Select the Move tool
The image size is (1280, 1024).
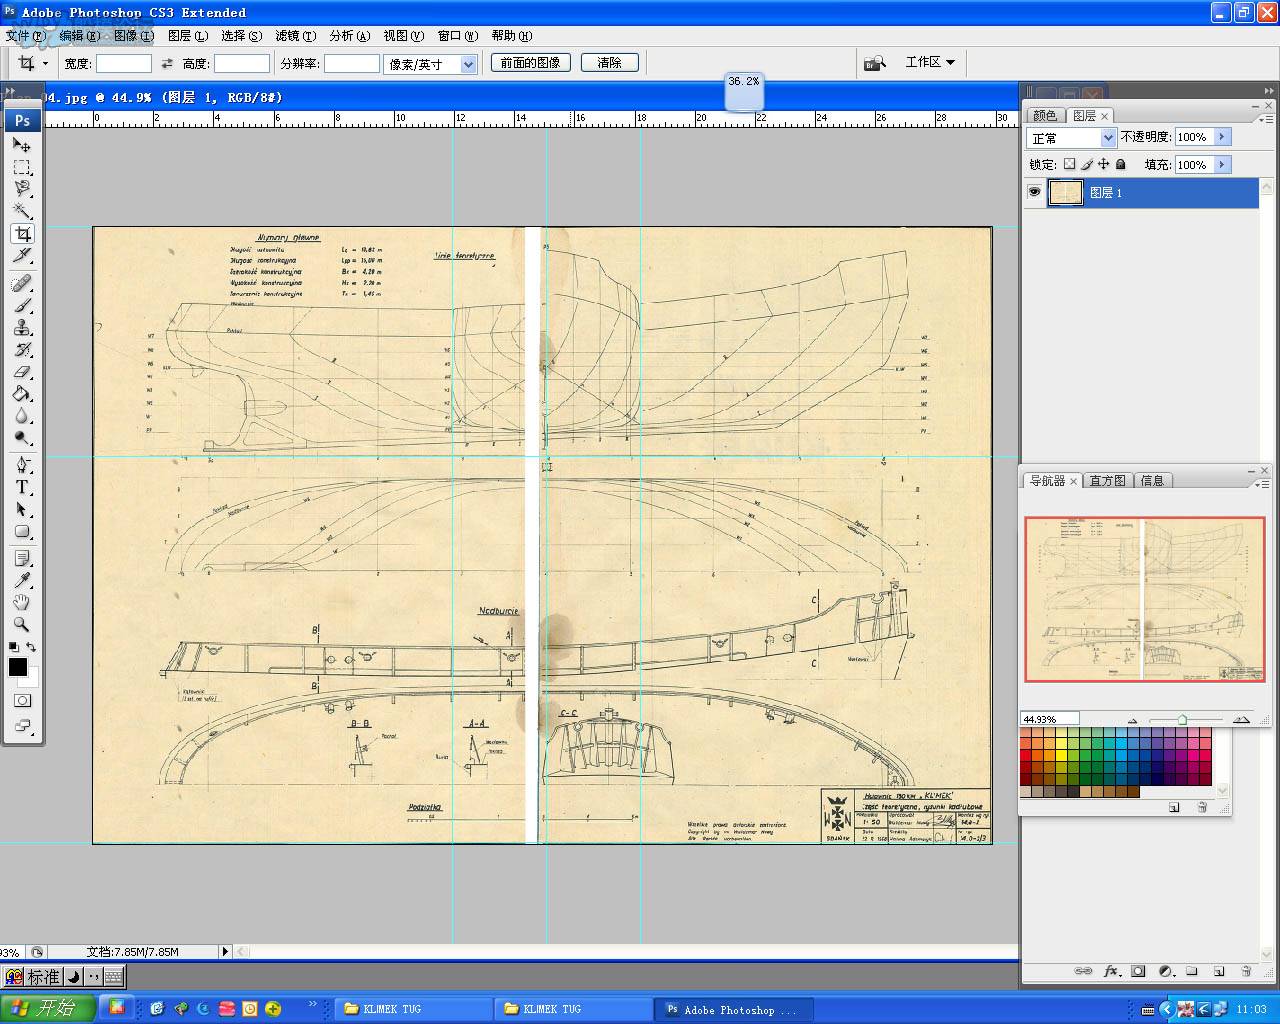pos(22,145)
